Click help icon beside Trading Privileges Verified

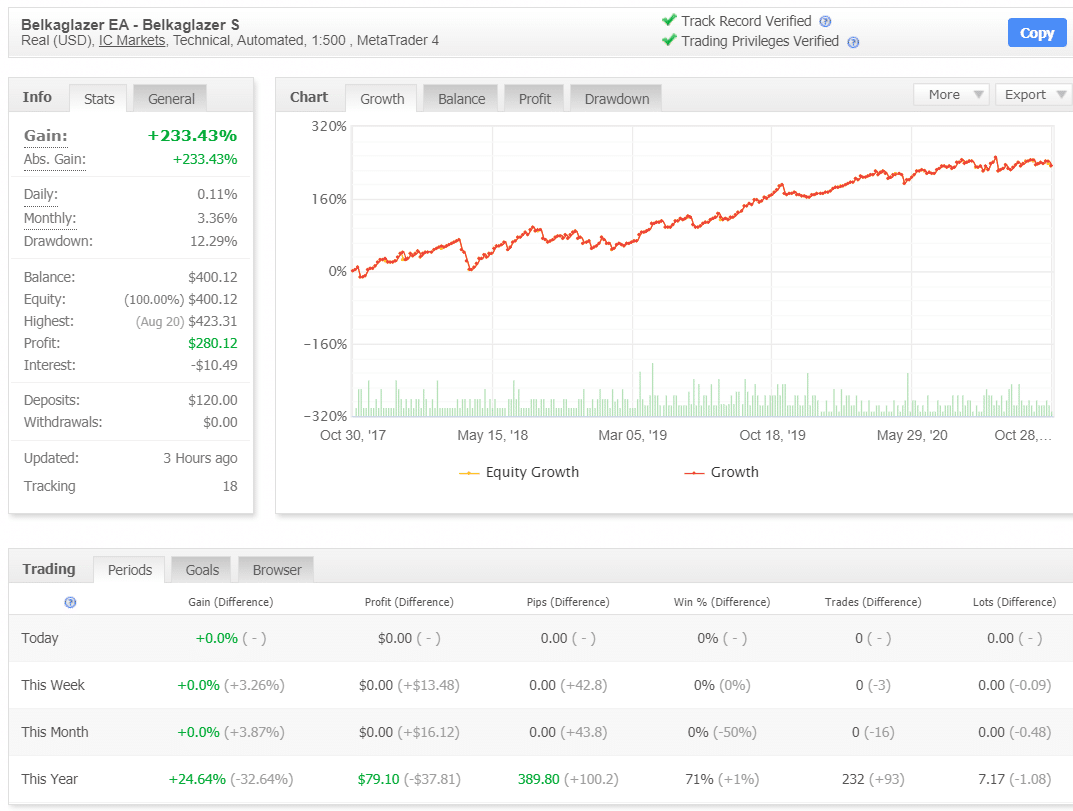click(853, 42)
